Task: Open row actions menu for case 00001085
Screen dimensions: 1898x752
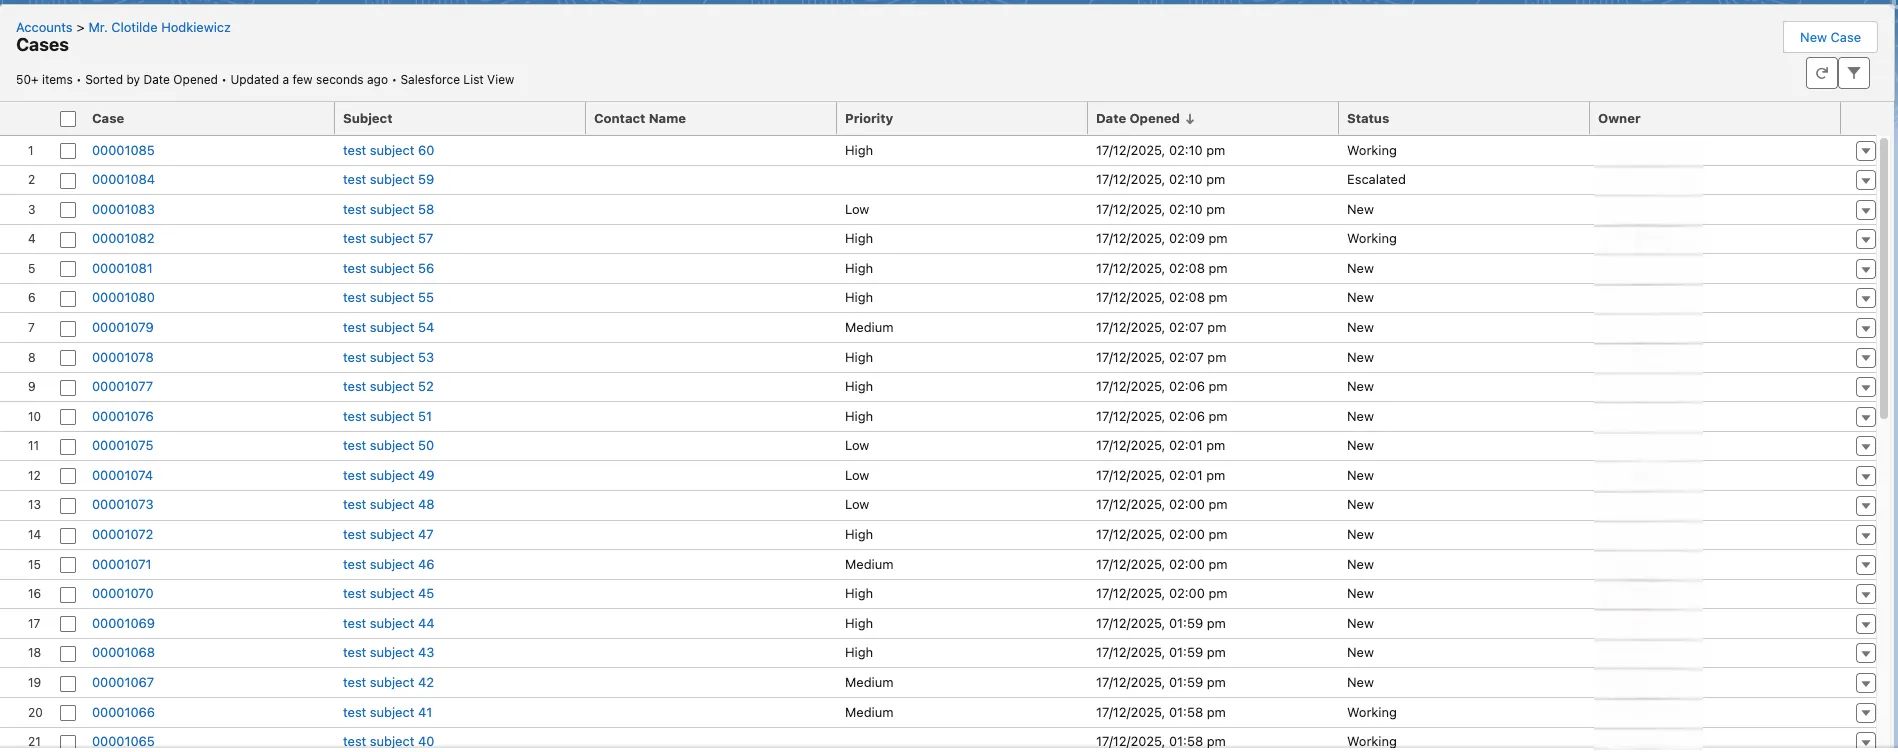Action: [x=1865, y=151]
